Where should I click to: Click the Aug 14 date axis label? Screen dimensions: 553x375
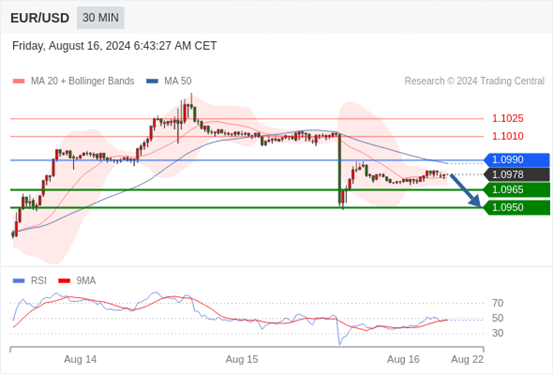click(x=80, y=359)
